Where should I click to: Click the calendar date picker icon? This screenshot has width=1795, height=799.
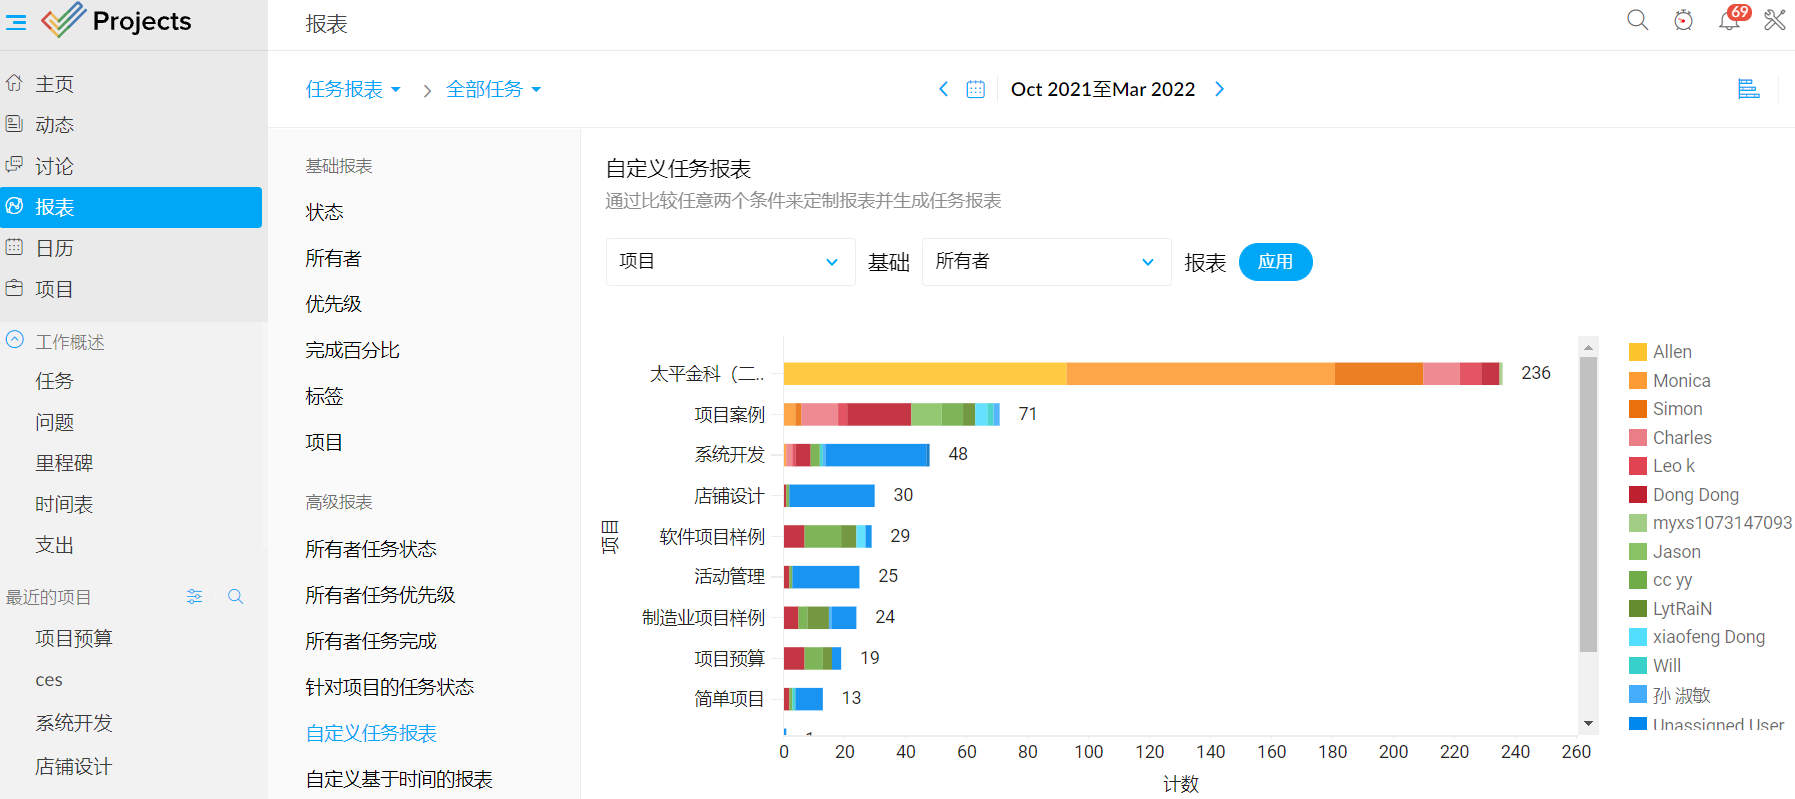[x=976, y=90]
